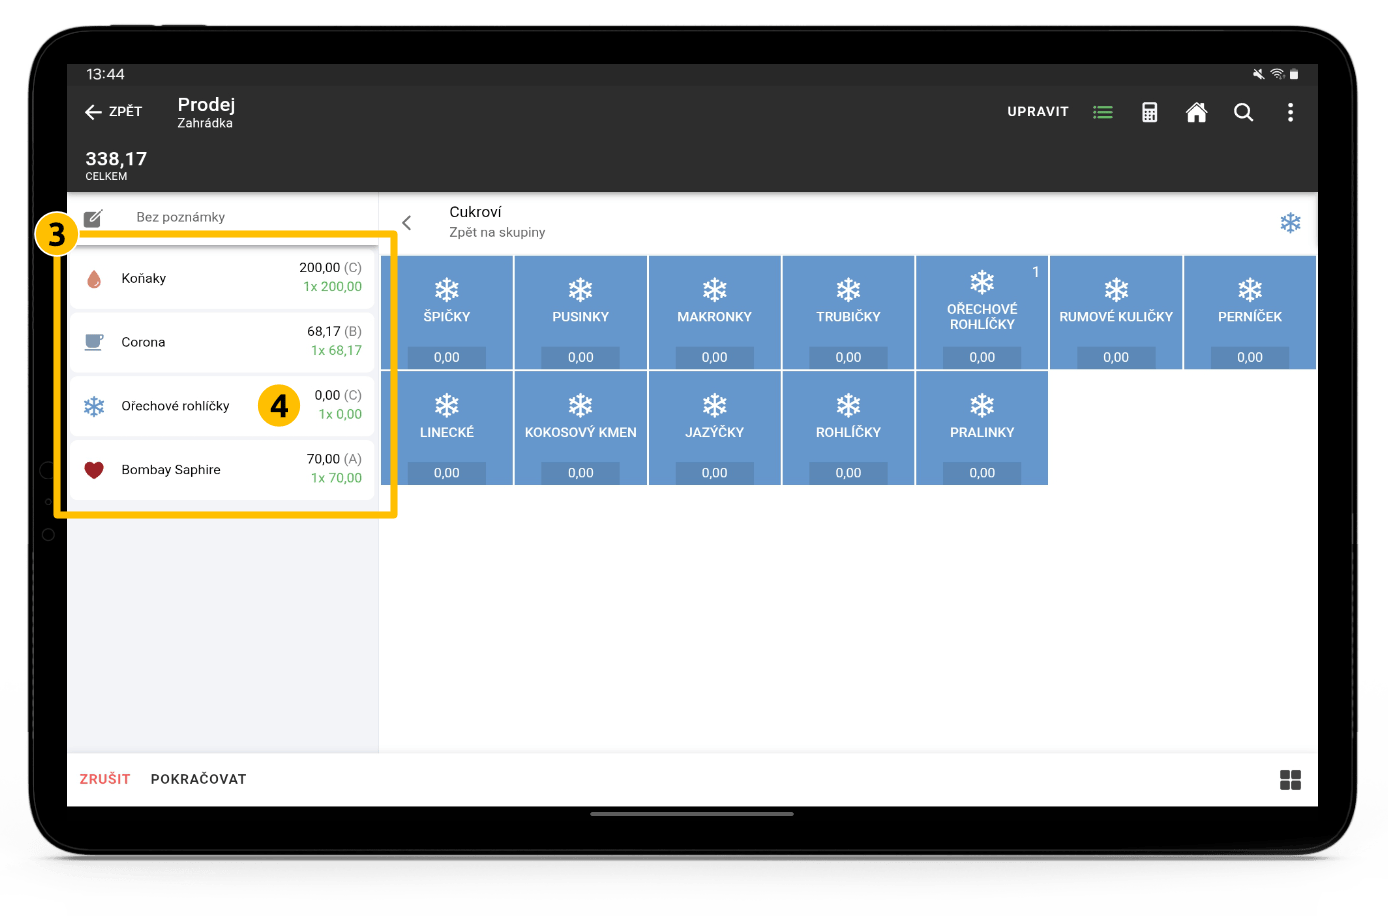Click the Cukroví group snowflake icon
The width and height of the screenshot is (1388, 916).
(x=1291, y=223)
